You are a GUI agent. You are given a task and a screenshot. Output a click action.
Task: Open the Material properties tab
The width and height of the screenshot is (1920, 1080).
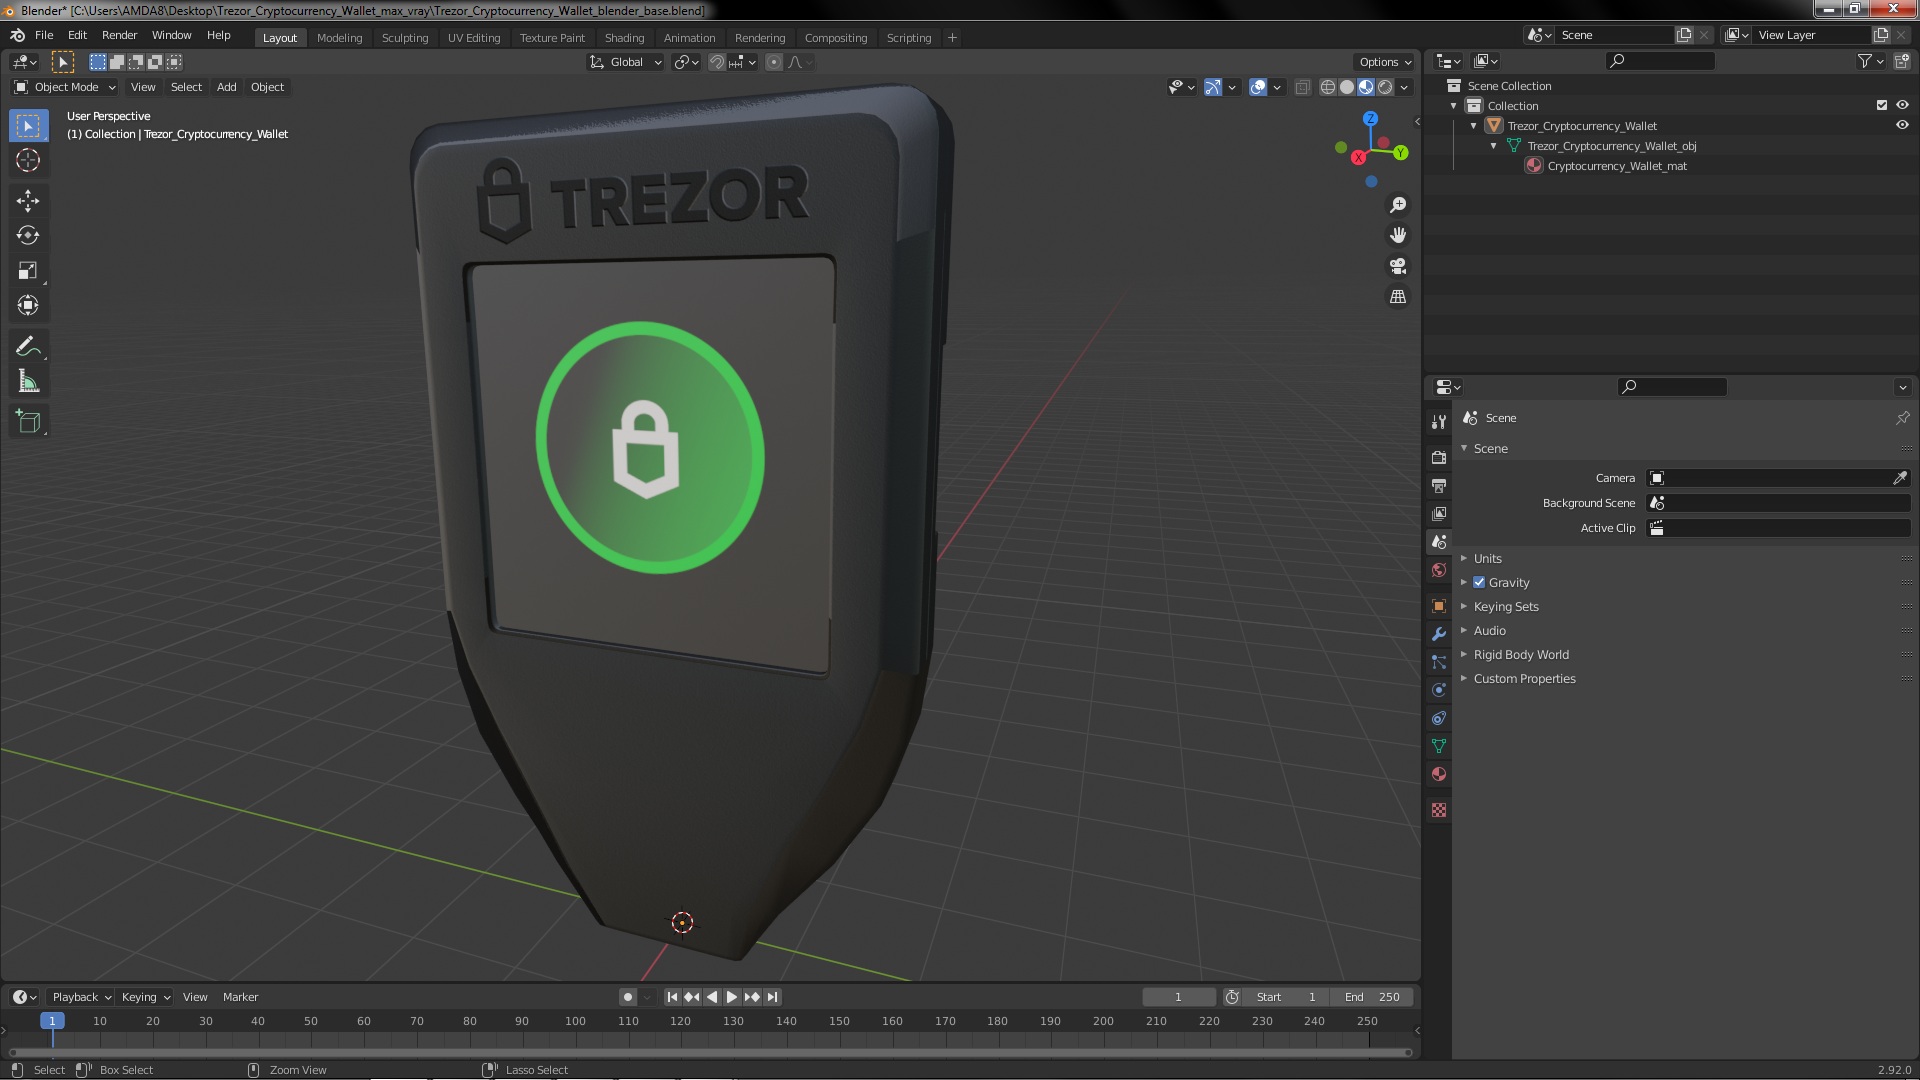(1439, 774)
